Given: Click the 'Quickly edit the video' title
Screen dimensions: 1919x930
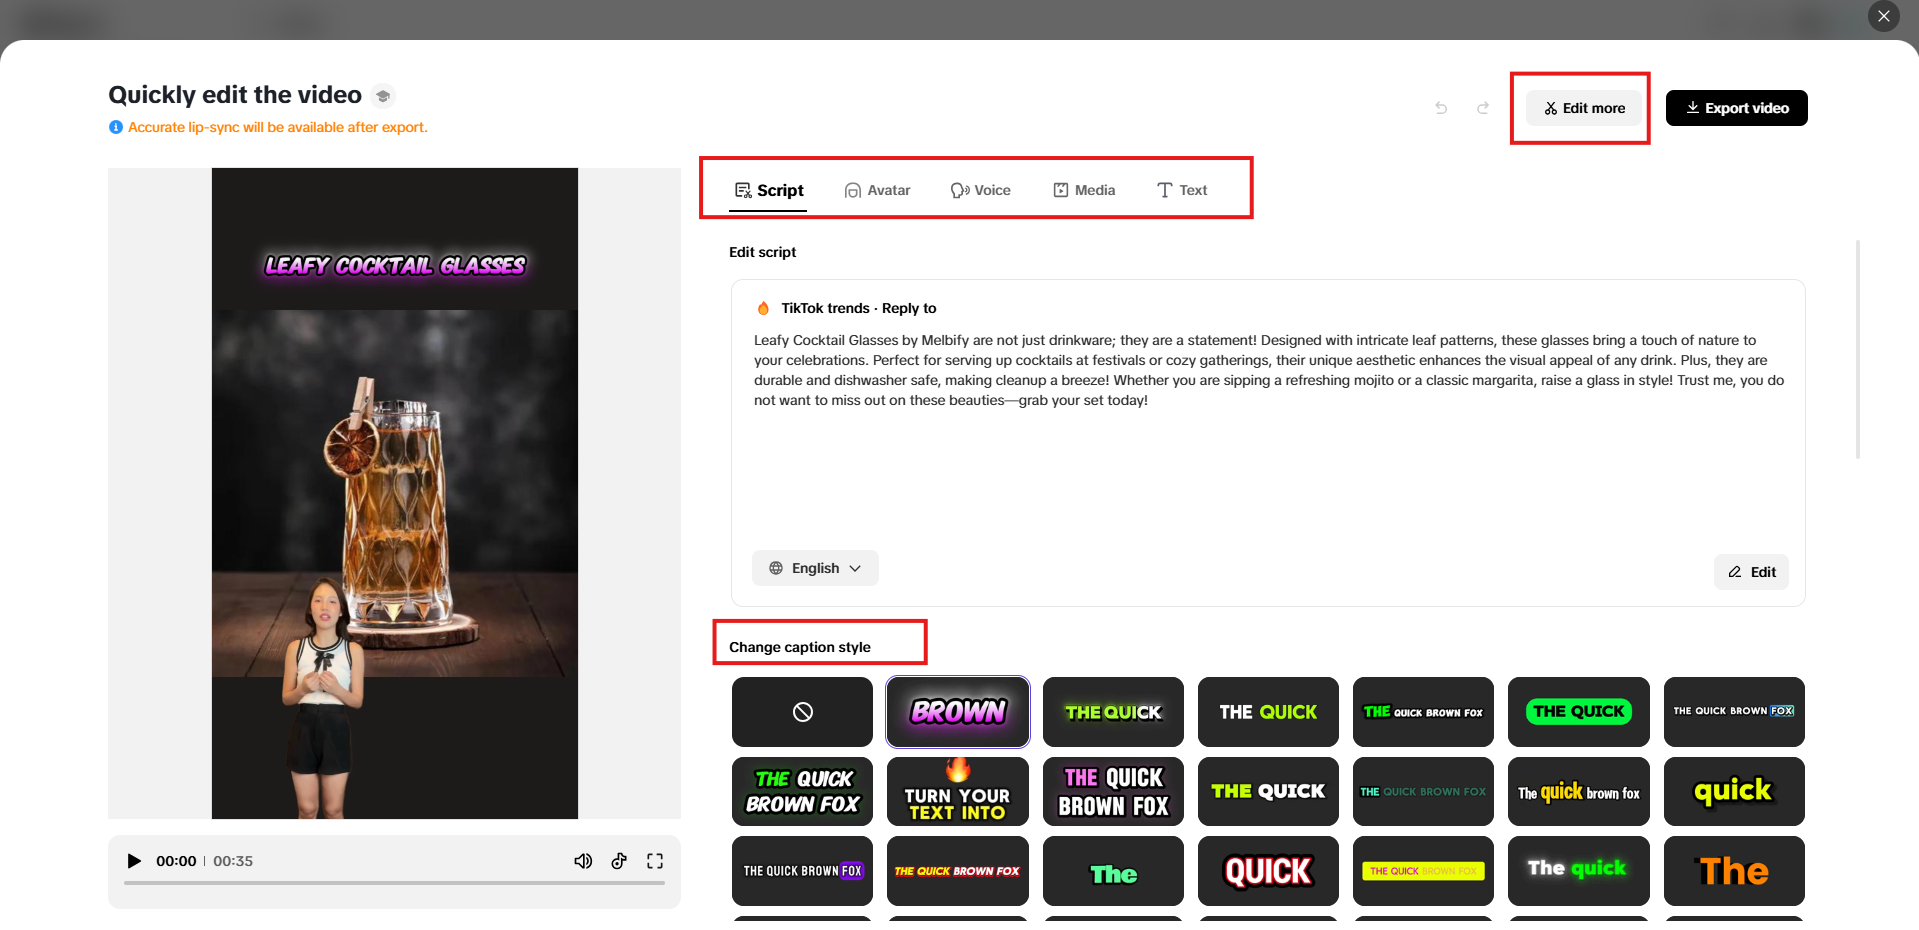Looking at the screenshot, I should 235,95.
